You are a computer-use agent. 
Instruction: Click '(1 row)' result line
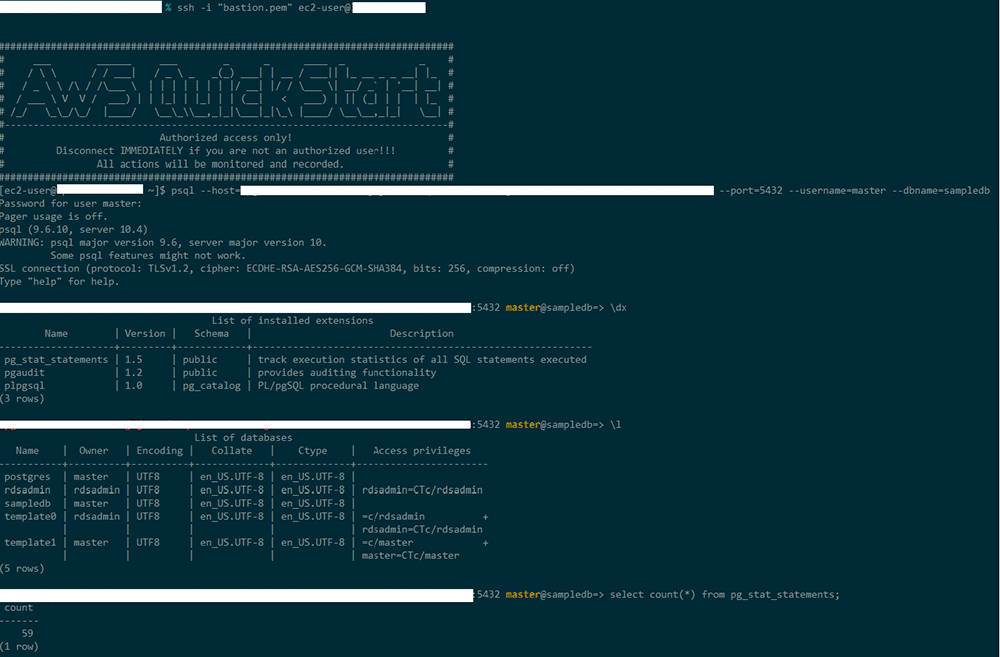coord(19,647)
